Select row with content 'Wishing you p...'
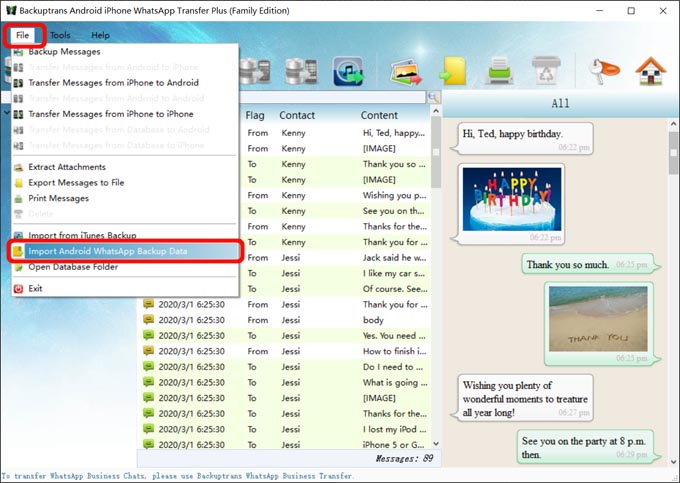The height and width of the screenshot is (483, 680). [336, 196]
